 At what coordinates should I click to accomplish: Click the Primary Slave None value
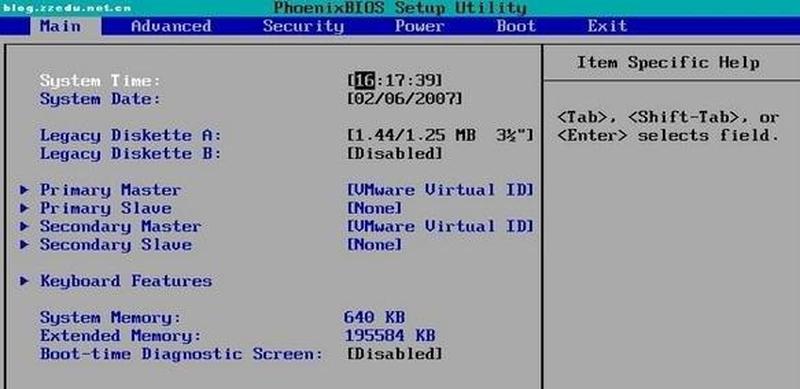(374, 208)
